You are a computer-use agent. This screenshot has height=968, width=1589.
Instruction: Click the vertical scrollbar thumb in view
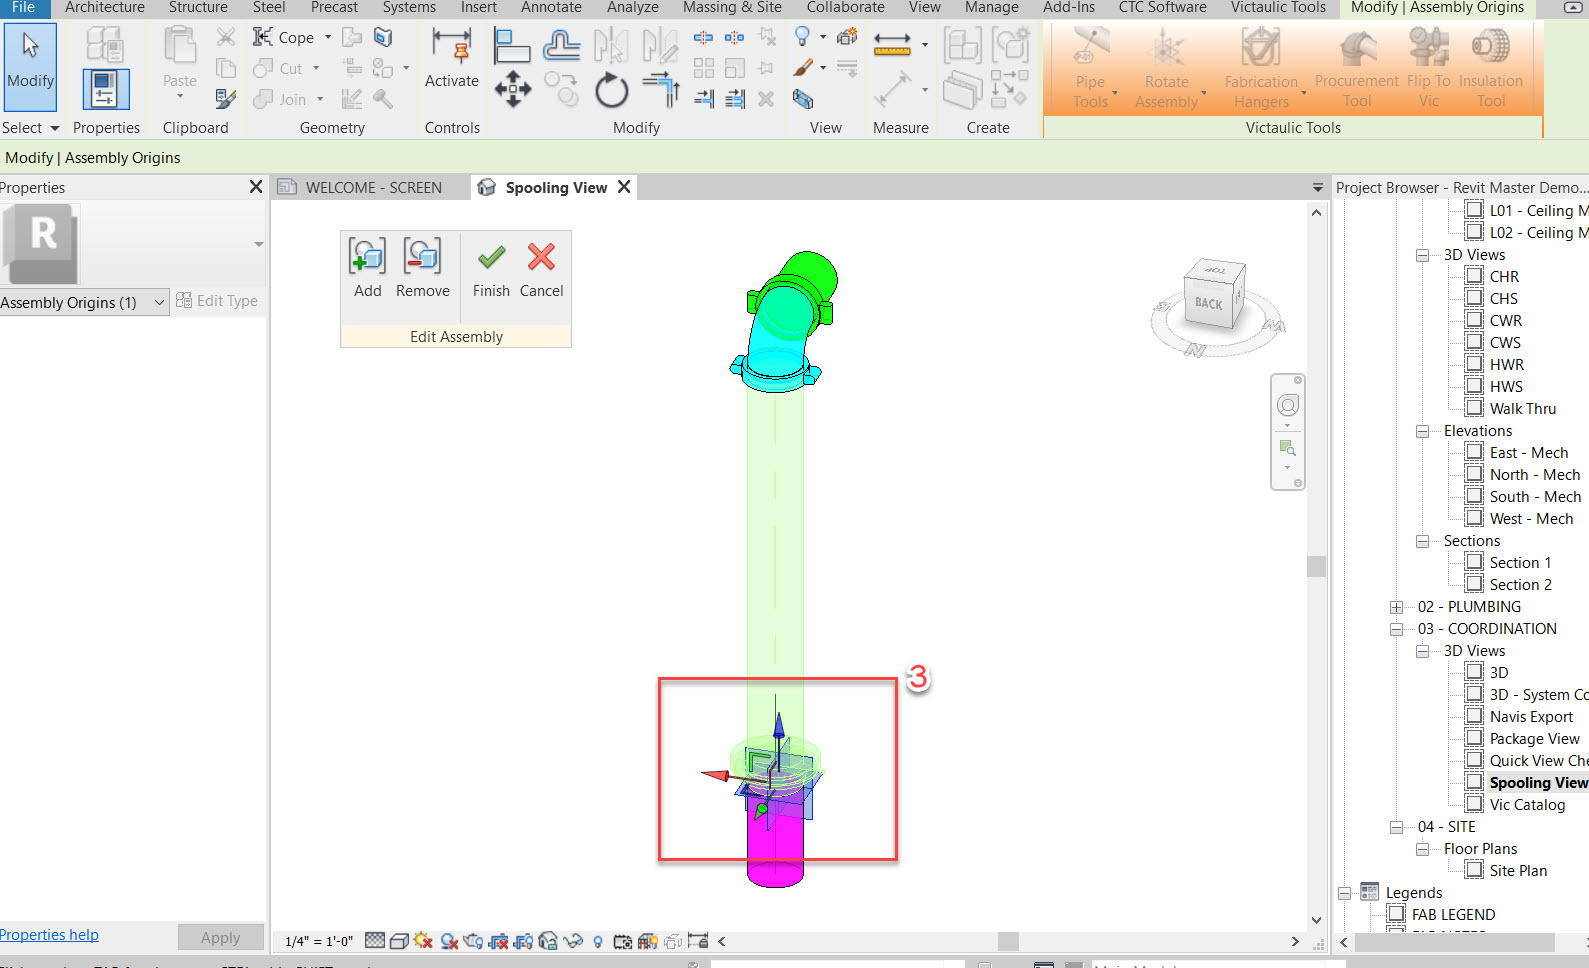[x=1316, y=566]
